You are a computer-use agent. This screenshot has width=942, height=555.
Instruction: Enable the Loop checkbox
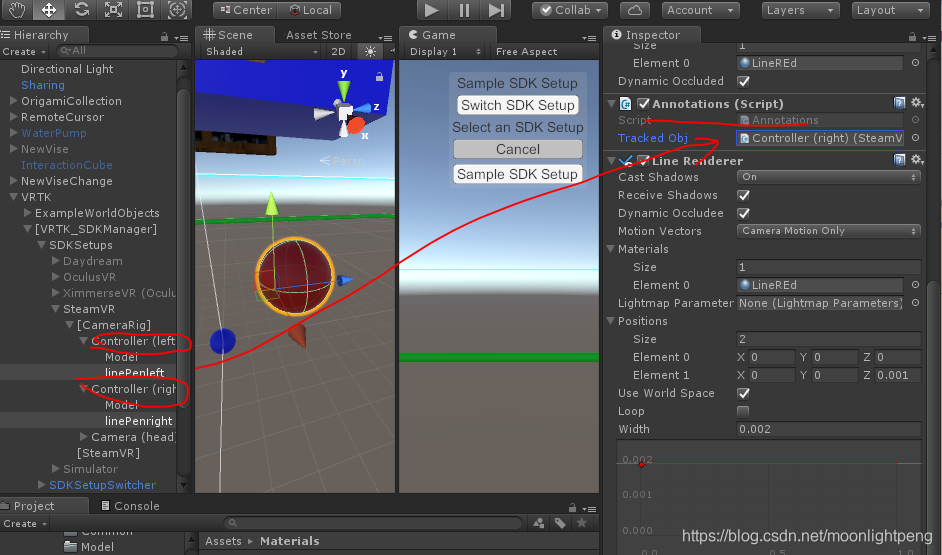[x=743, y=411]
